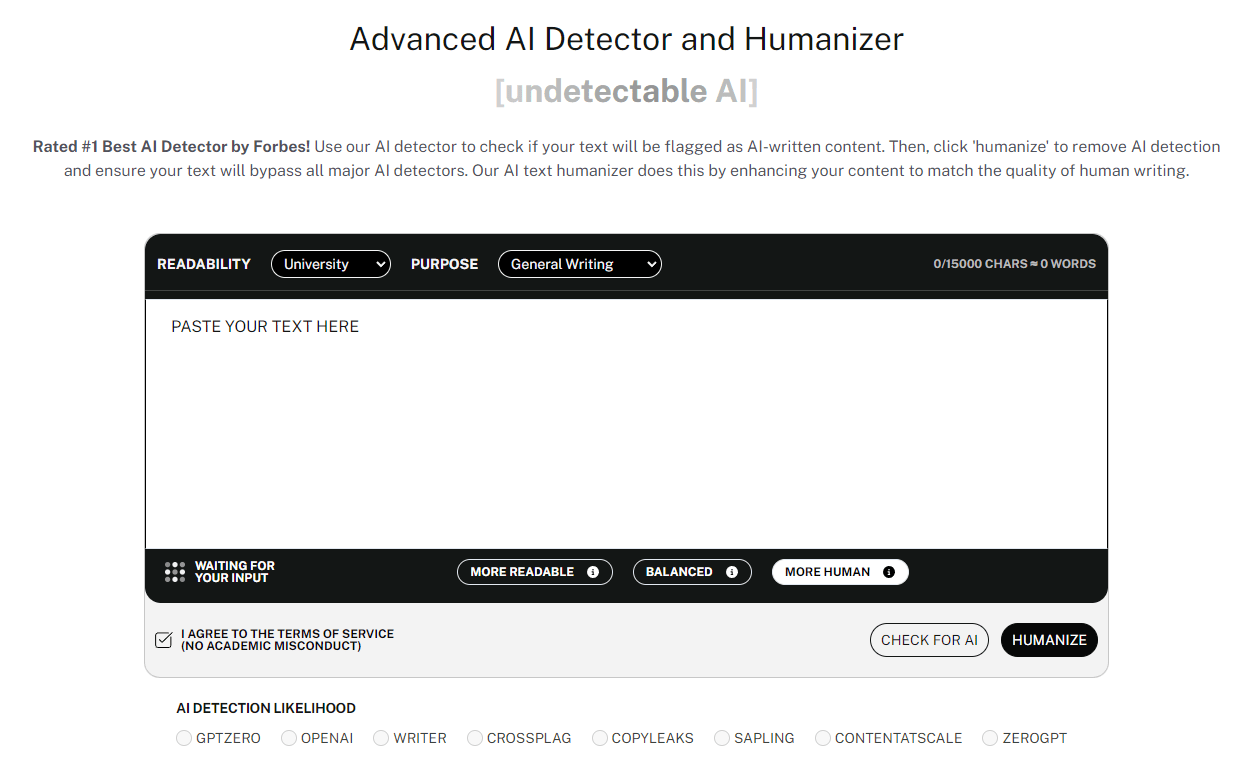Click the I Agree to the Terms text
1248x759 pixels.
click(x=288, y=640)
